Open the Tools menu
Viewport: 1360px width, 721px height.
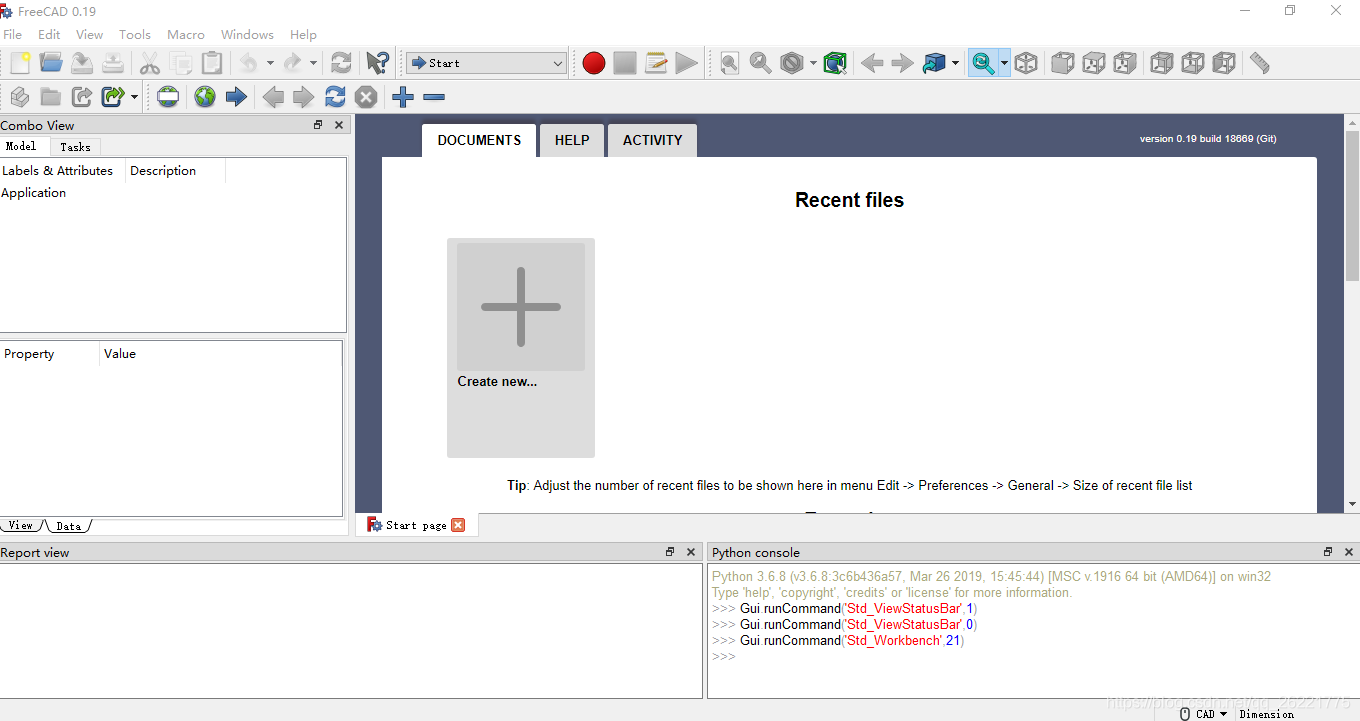click(135, 34)
